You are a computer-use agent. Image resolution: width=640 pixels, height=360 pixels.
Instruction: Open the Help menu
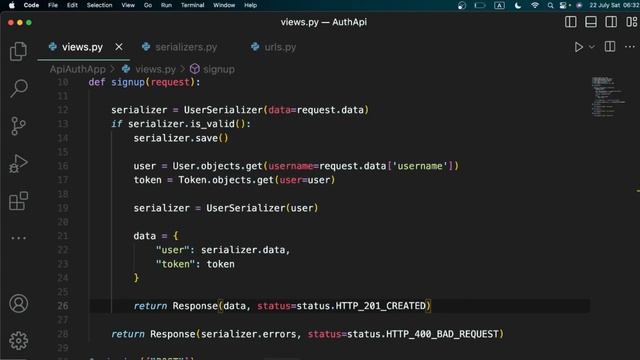[x=250, y=5]
